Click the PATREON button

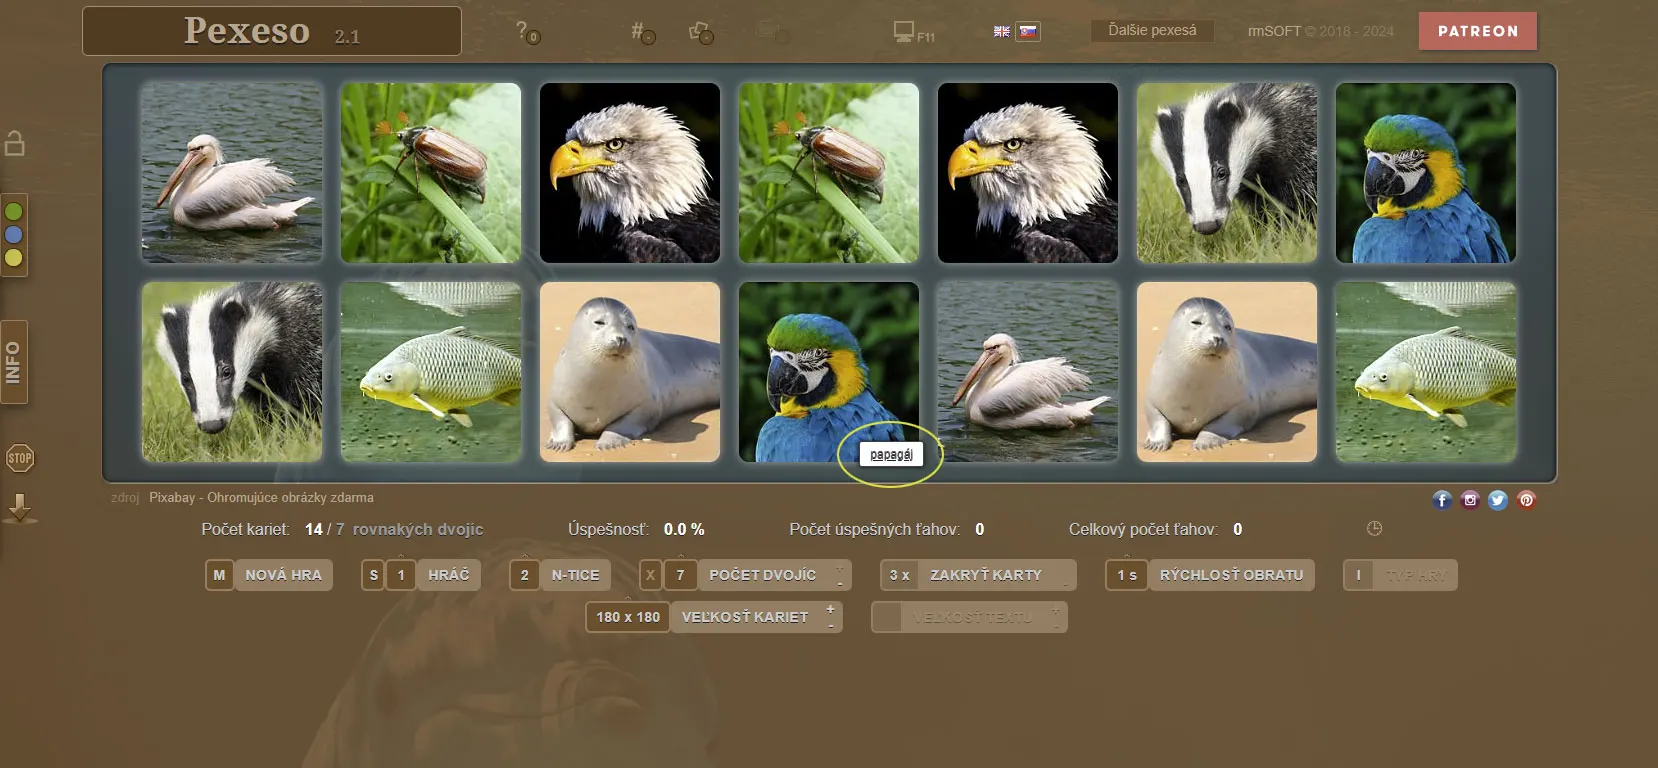[x=1477, y=31]
